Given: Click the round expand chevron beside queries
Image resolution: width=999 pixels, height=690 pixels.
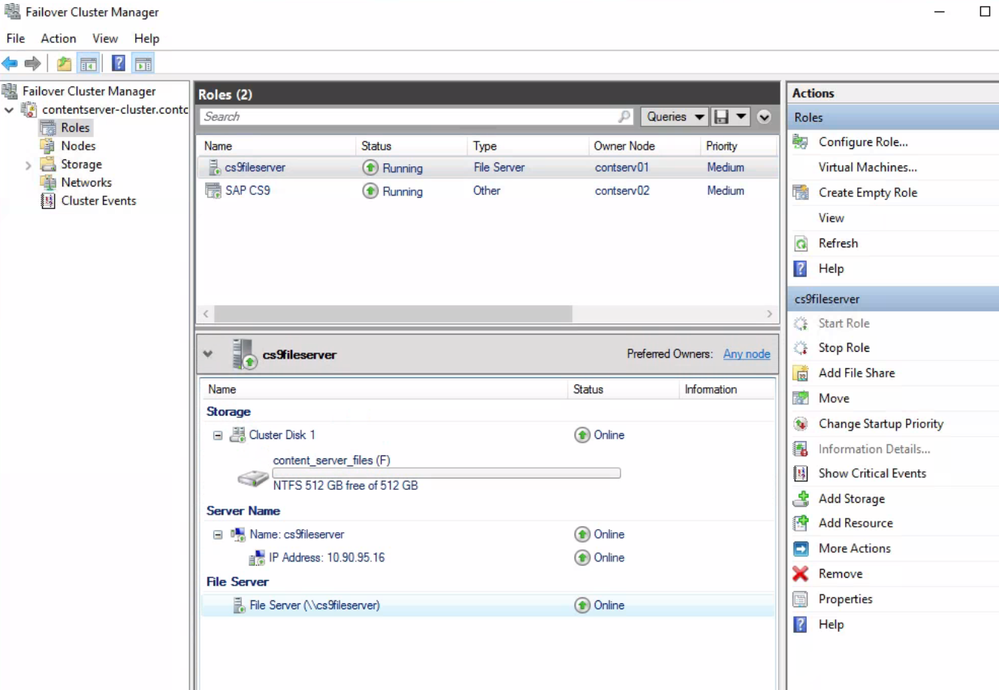Looking at the screenshot, I should [x=764, y=117].
